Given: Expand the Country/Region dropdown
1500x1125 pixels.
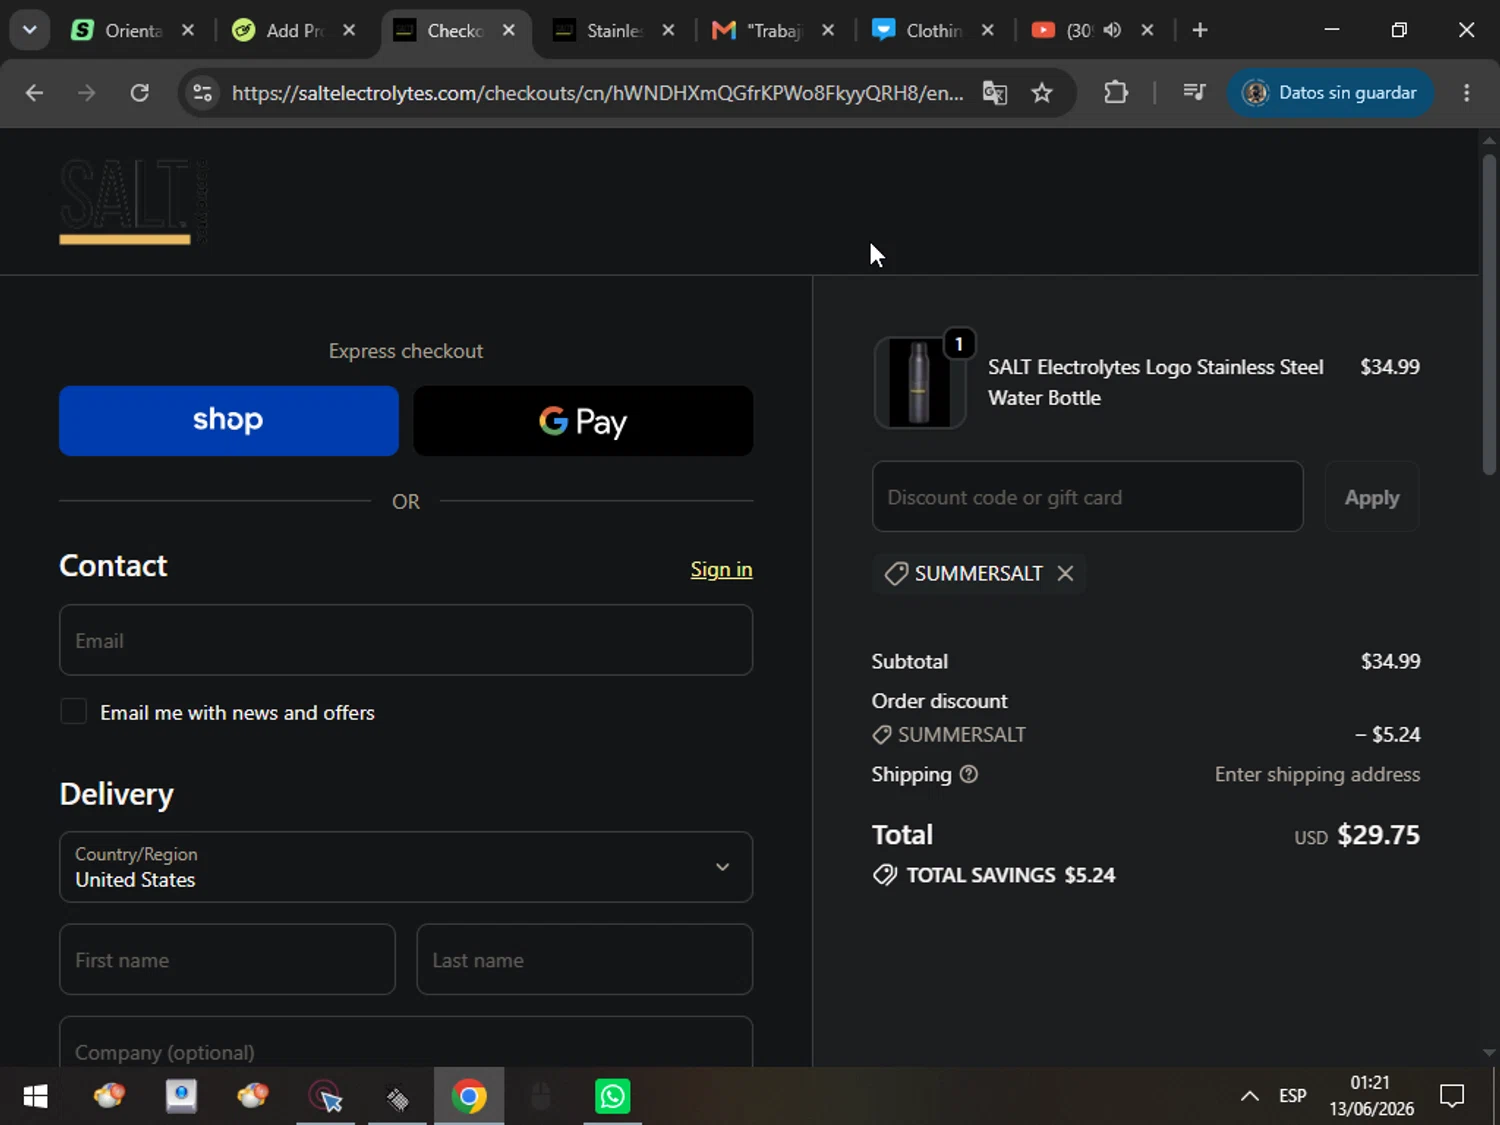Looking at the screenshot, I should (x=406, y=867).
